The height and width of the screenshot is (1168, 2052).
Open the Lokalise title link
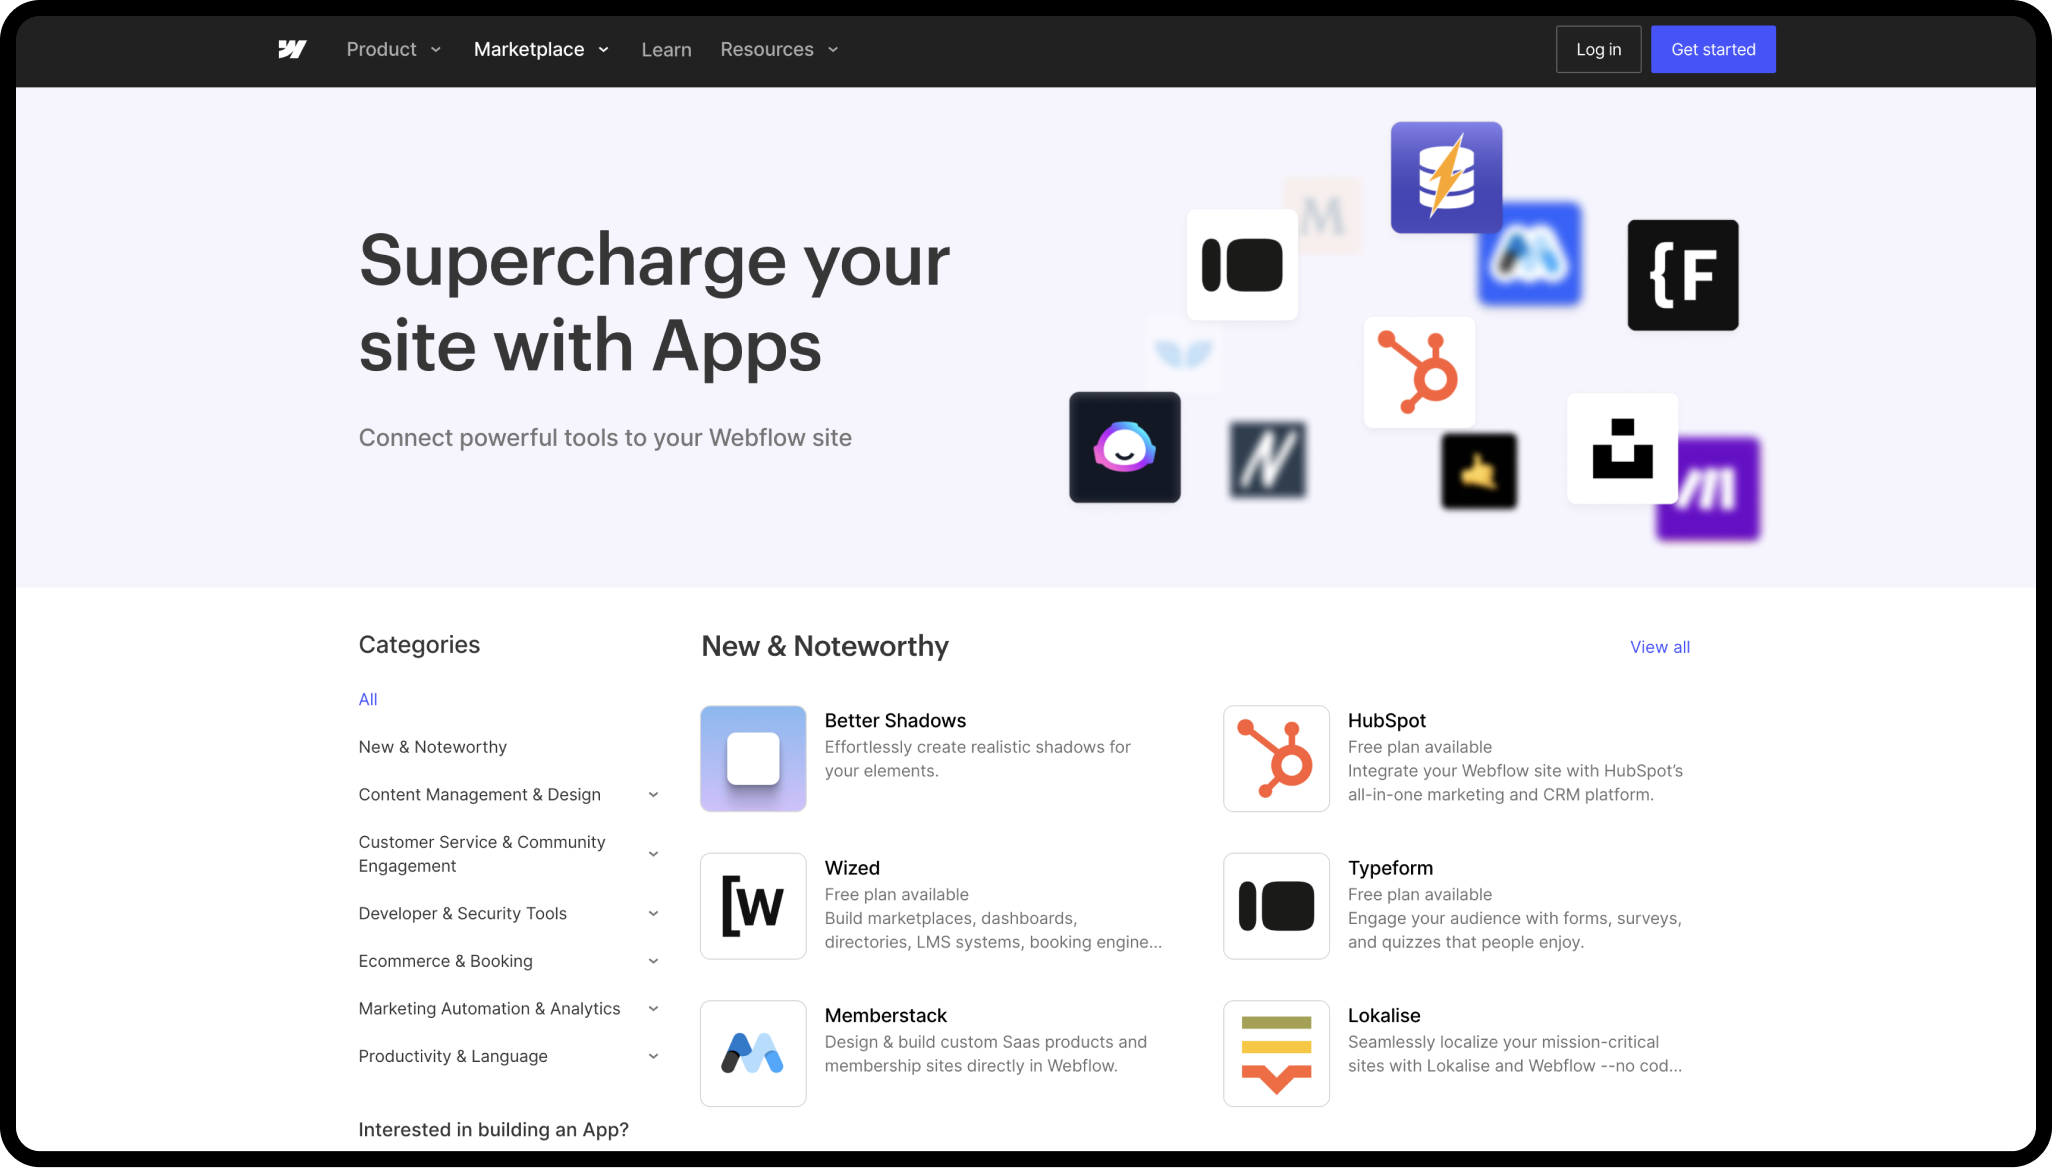pos(1384,1015)
